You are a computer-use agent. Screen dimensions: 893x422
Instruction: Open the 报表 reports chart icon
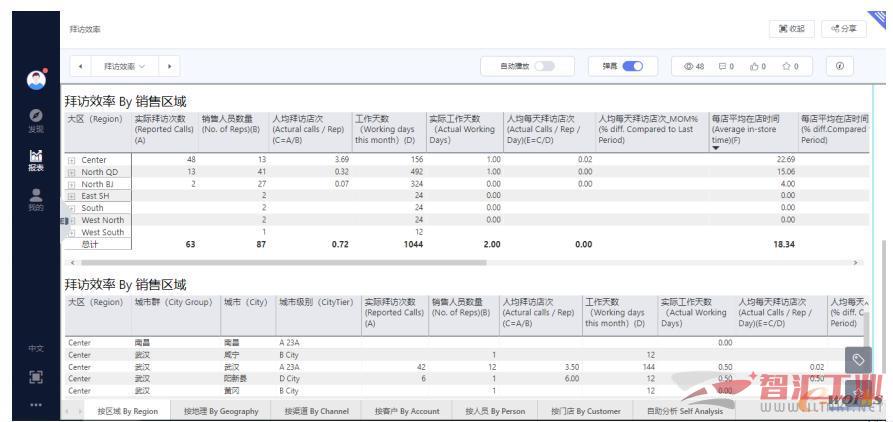coord(36,155)
